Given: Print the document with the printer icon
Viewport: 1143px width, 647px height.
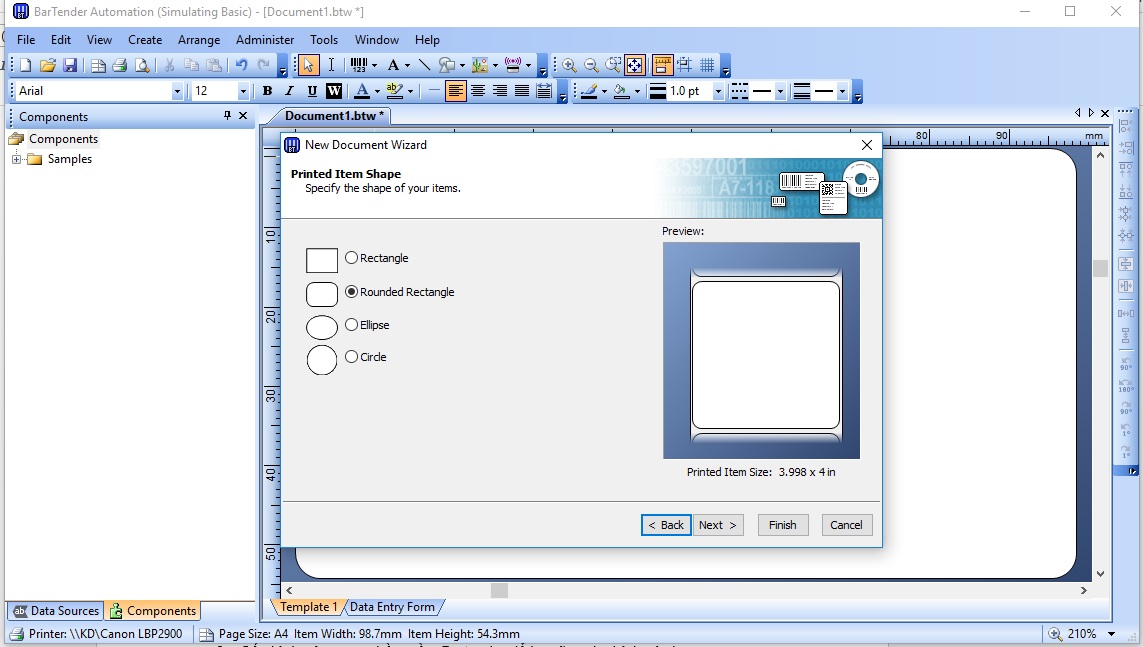Looking at the screenshot, I should [x=120, y=66].
